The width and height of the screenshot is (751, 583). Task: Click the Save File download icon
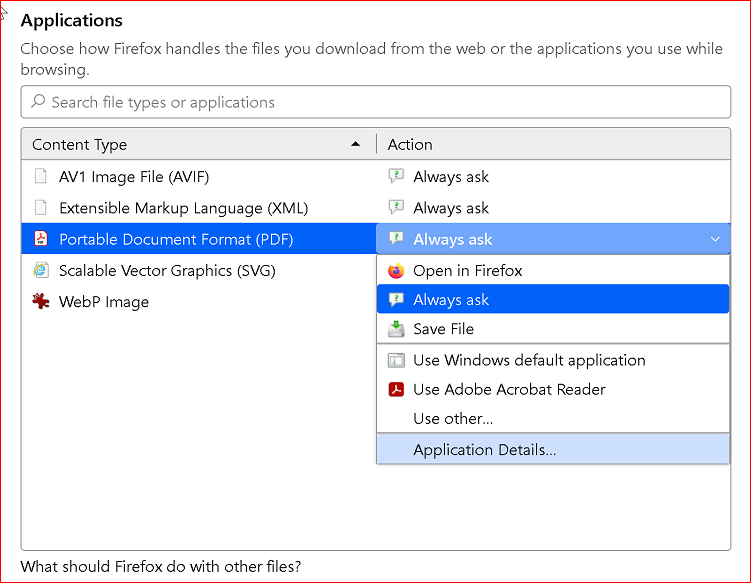(x=396, y=329)
